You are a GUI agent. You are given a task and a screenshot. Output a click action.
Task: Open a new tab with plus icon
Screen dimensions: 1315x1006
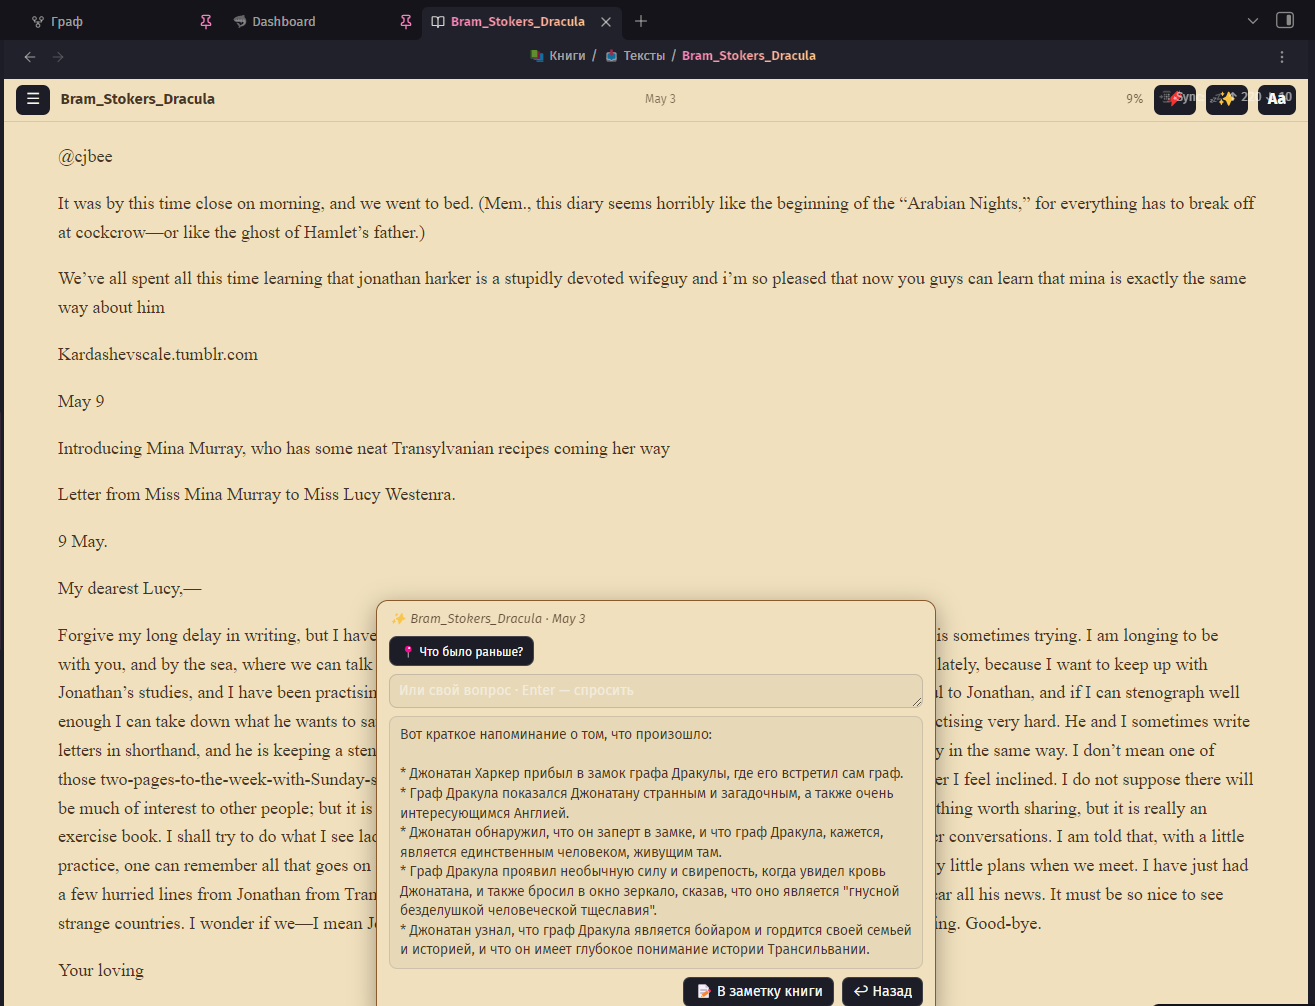[x=641, y=21]
